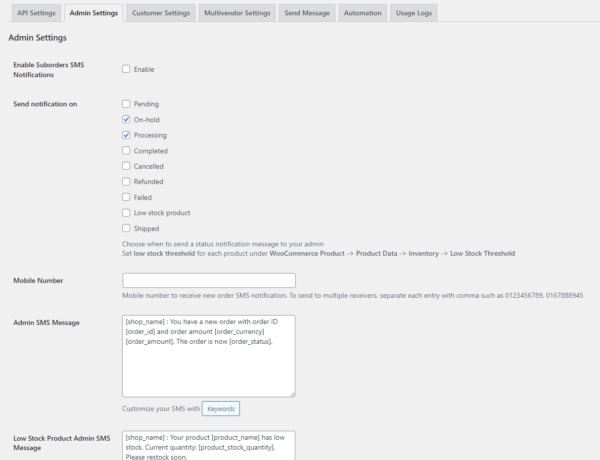Image resolution: width=600 pixels, height=460 pixels.
Task: Click the Mobile Number input field
Action: (208, 280)
